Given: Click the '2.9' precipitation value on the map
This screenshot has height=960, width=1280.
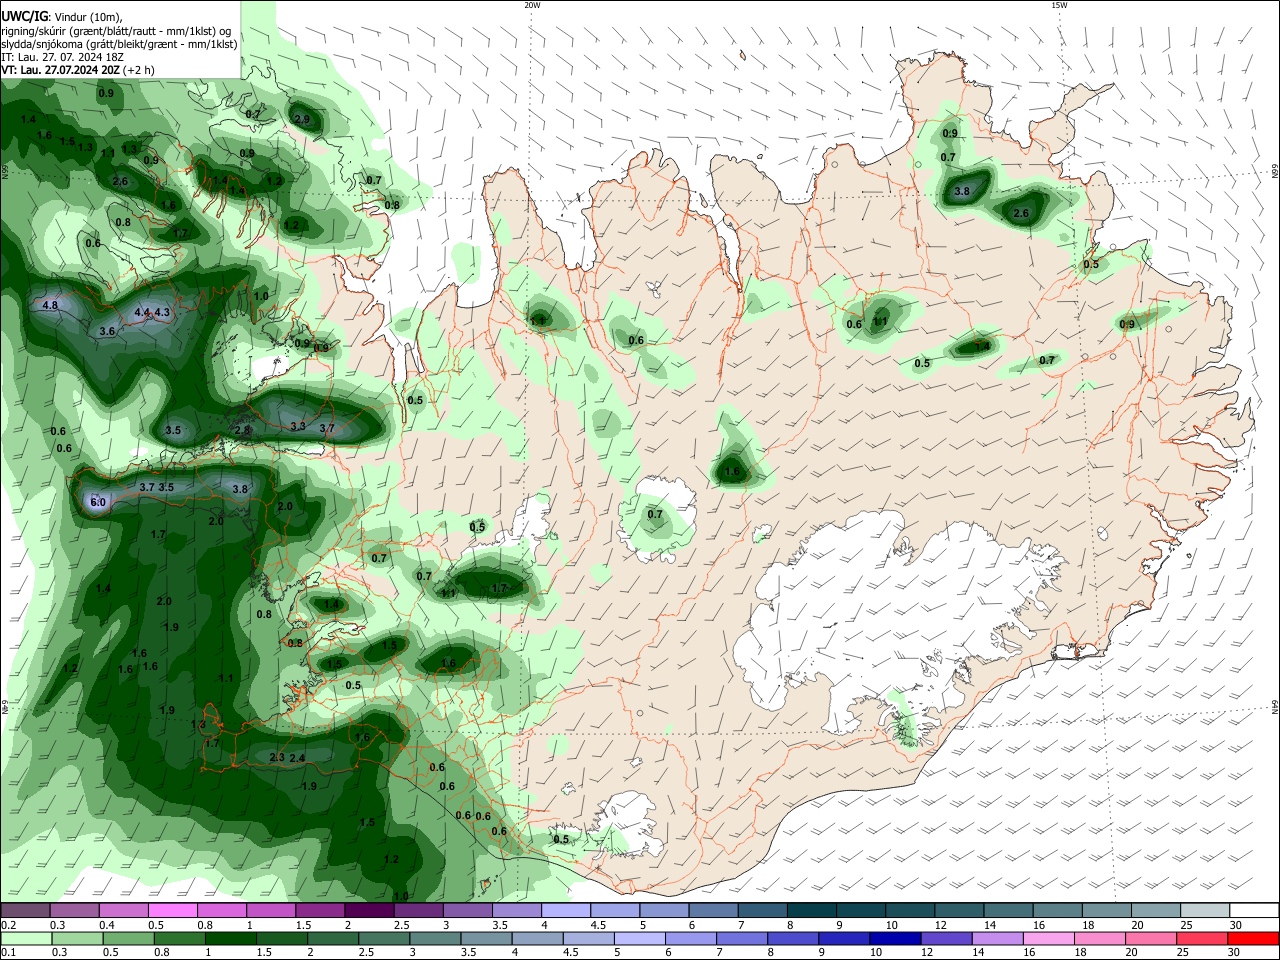Looking at the screenshot, I should [302, 119].
